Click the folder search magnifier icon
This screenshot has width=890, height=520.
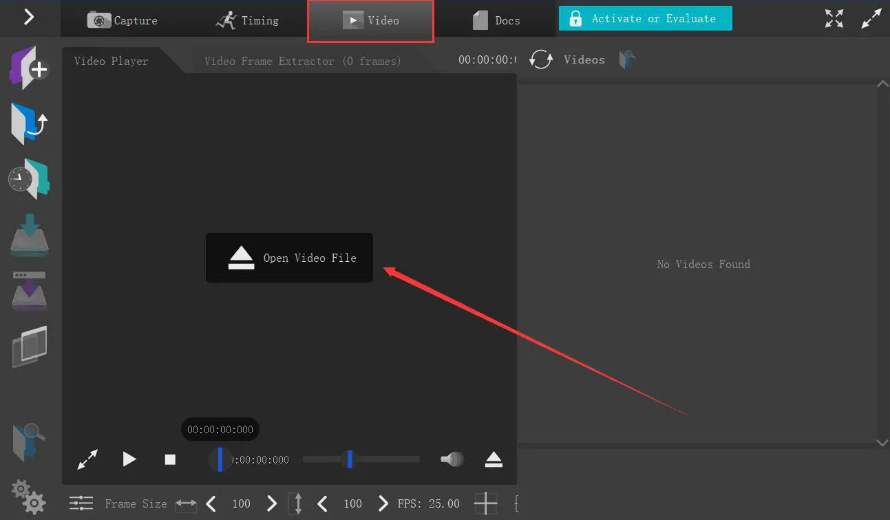pos(28,442)
